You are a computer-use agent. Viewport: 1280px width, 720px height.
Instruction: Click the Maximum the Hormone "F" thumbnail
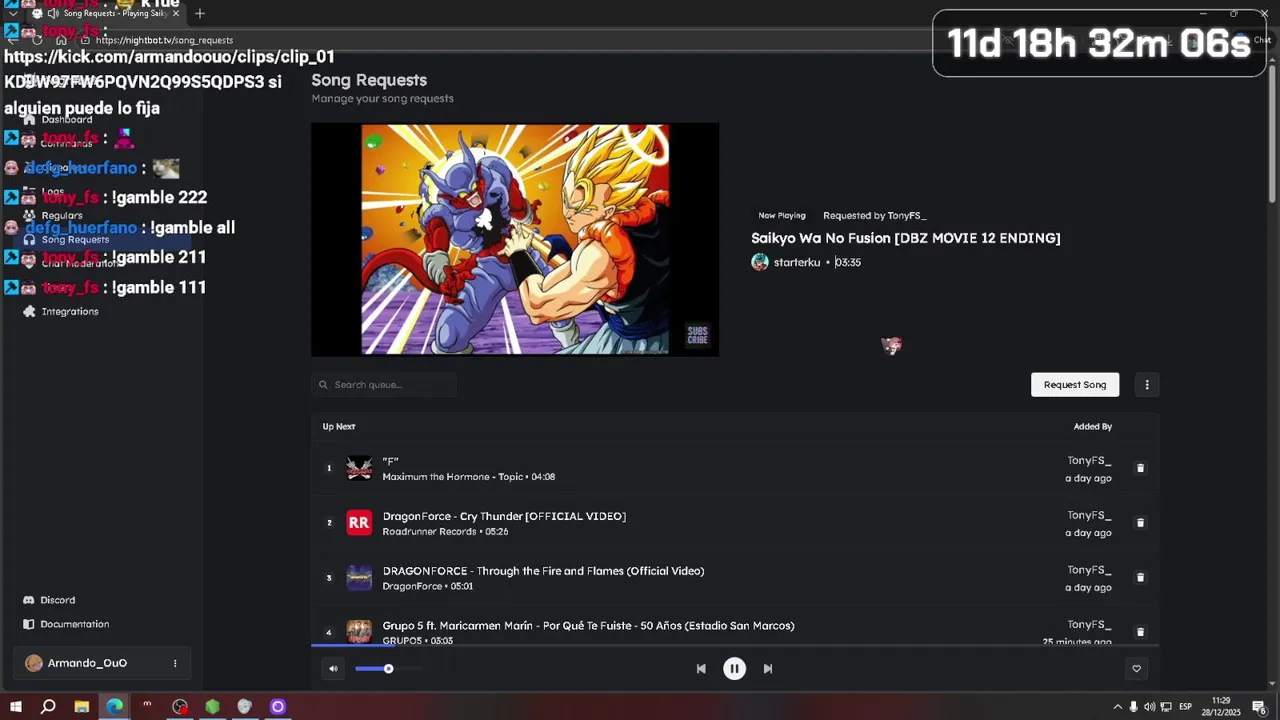[x=359, y=468]
